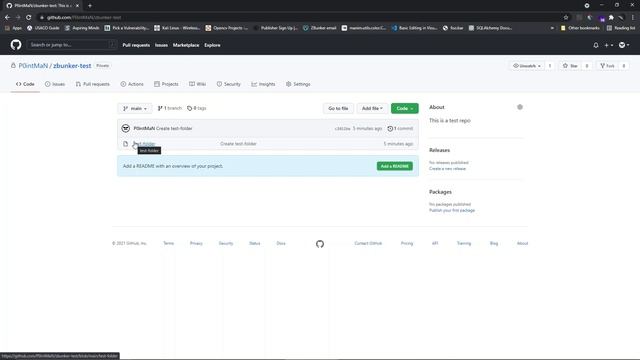Open the Create test-folder commit message
The height and width of the screenshot is (360, 640).
pos(174,128)
